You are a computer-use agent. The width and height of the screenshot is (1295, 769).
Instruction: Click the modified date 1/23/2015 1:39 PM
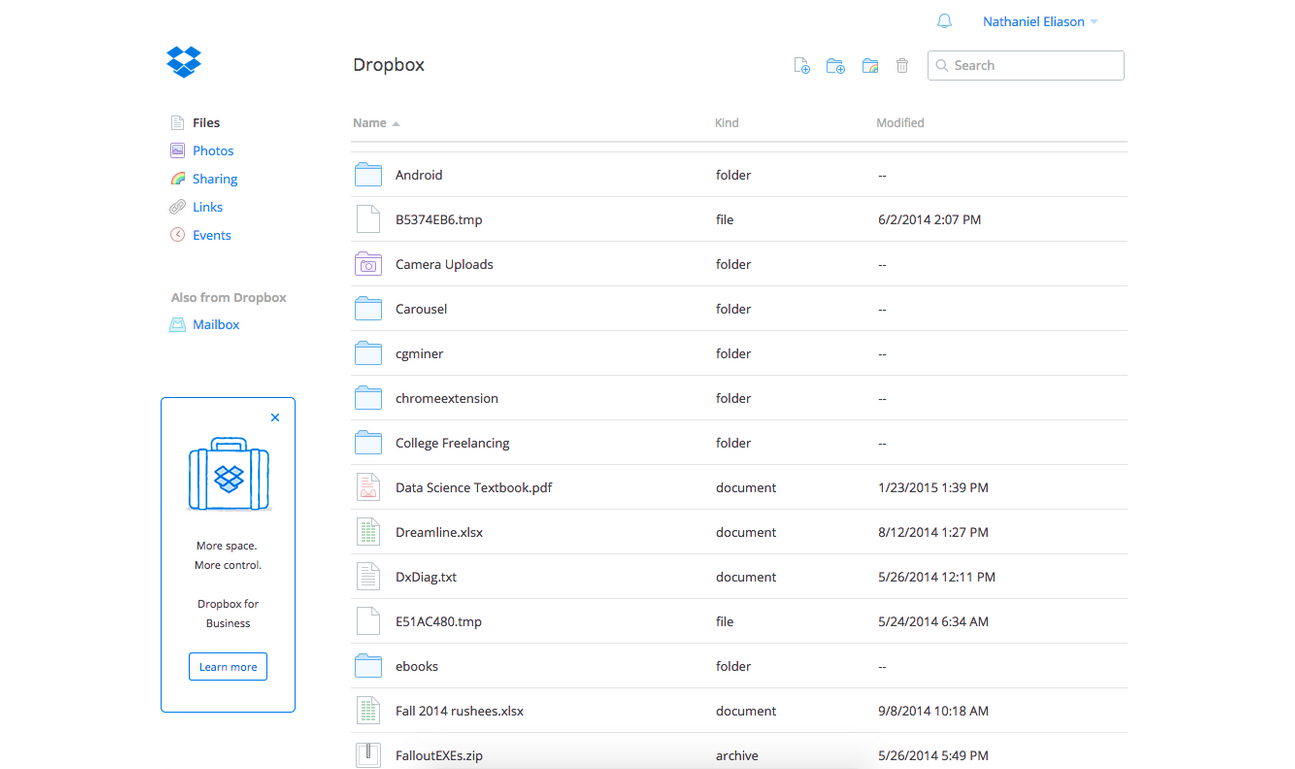pyautogui.click(x=933, y=488)
